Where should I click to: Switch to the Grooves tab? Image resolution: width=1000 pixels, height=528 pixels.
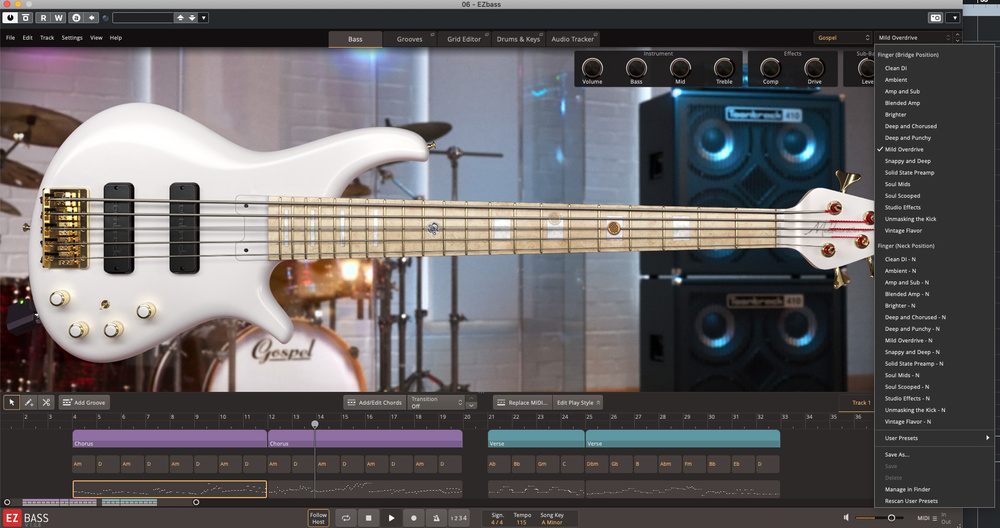[x=409, y=39]
